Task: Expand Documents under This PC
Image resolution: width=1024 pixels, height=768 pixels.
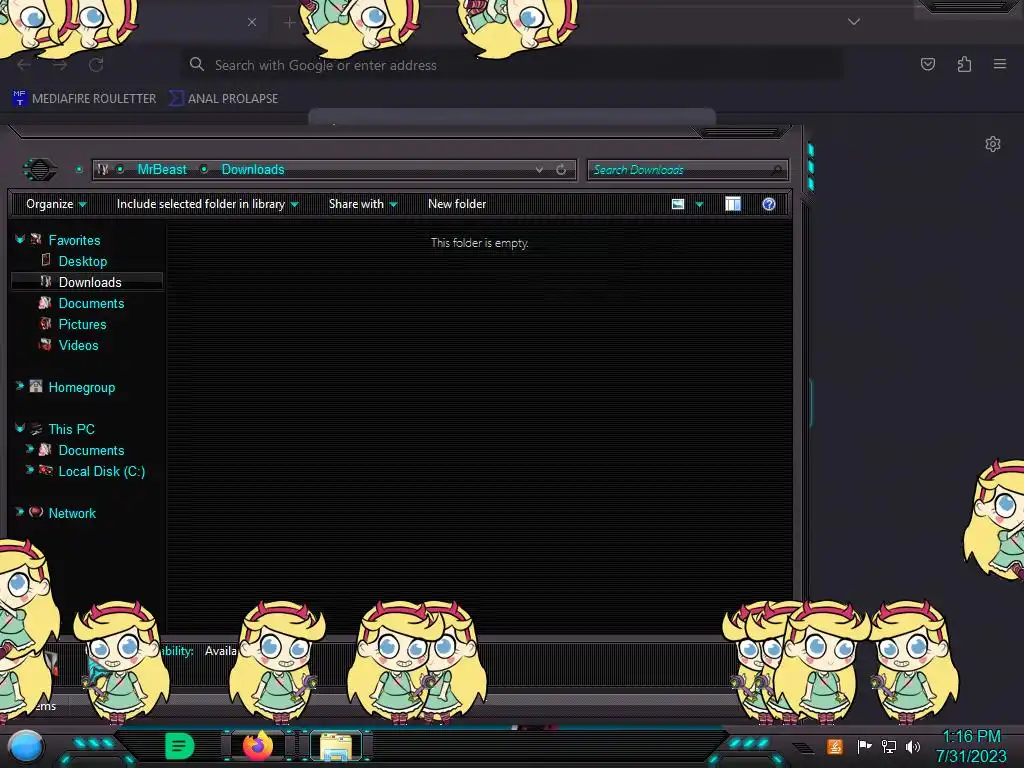Action: coord(29,449)
